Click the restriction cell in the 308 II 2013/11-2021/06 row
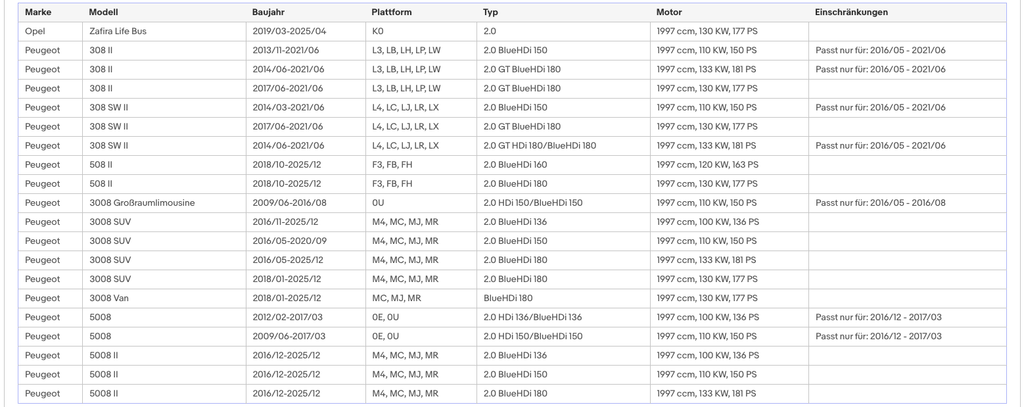 [x=907, y=50]
